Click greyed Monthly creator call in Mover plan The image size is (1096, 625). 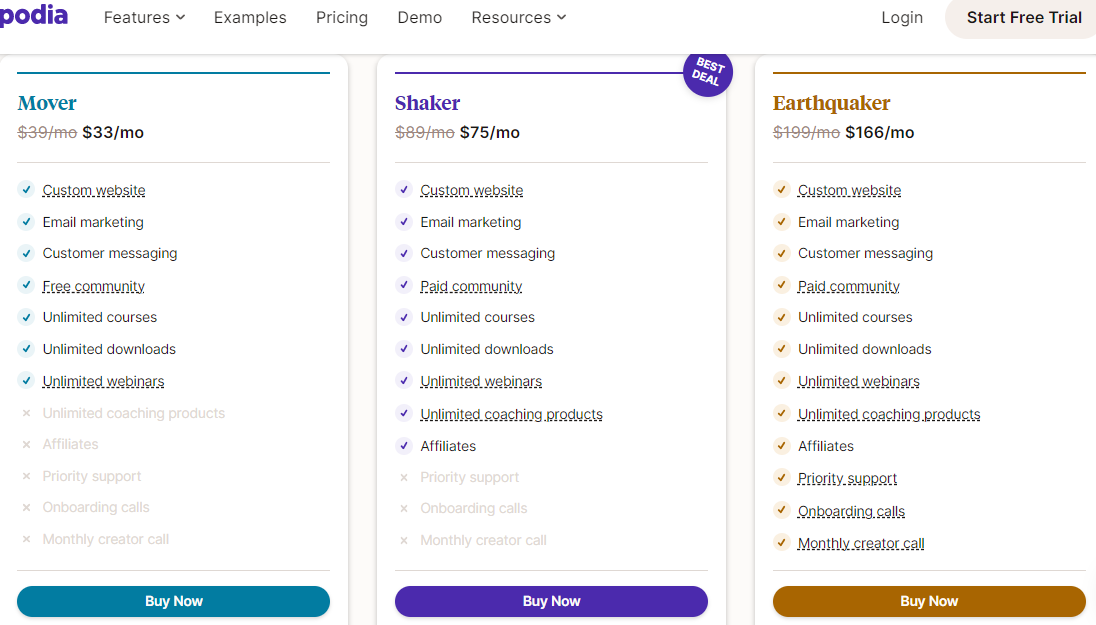tap(106, 539)
